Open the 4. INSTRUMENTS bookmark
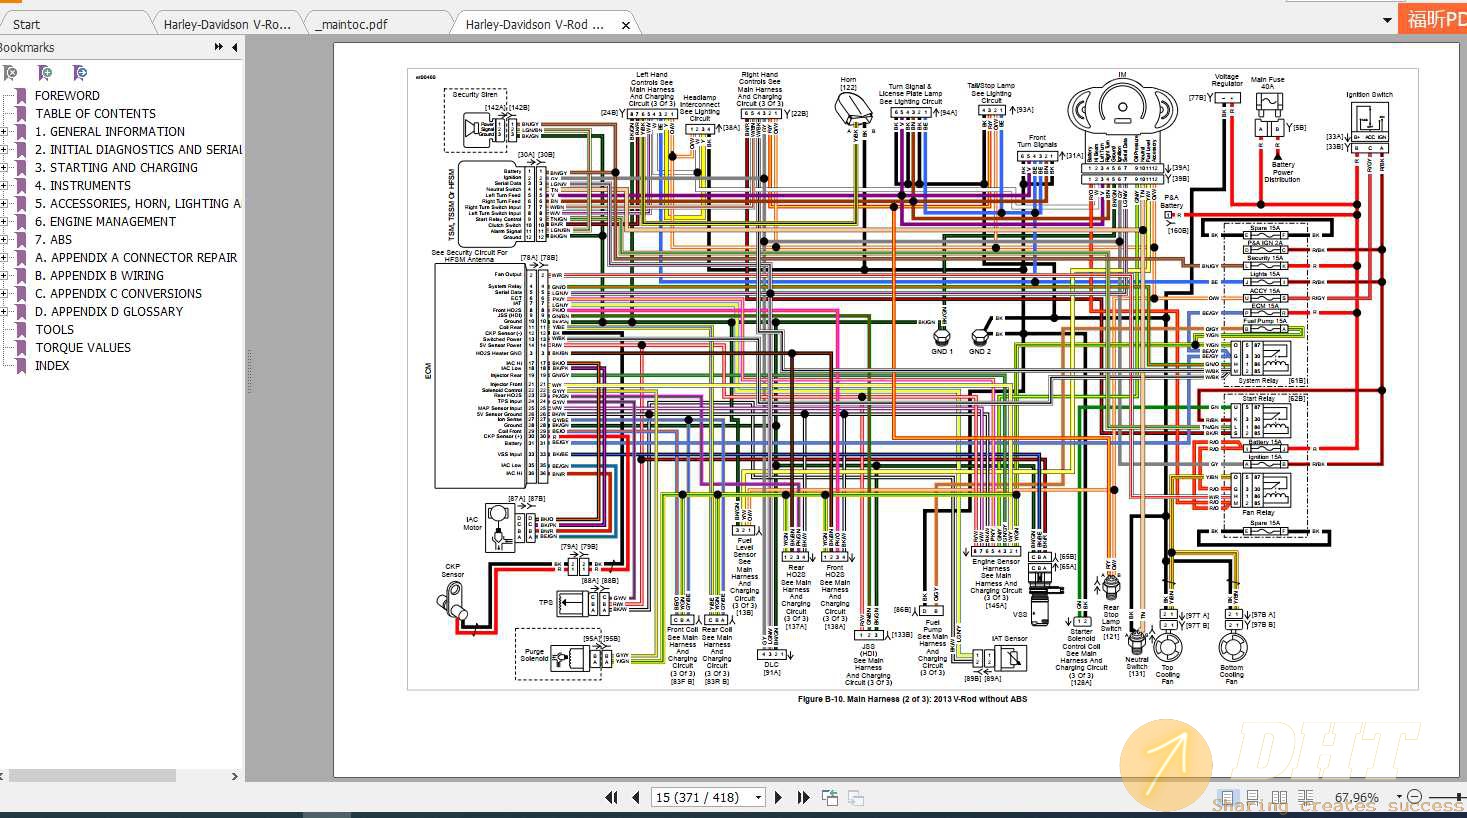This screenshot has width=1467, height=818. click(x=83, y=186)
